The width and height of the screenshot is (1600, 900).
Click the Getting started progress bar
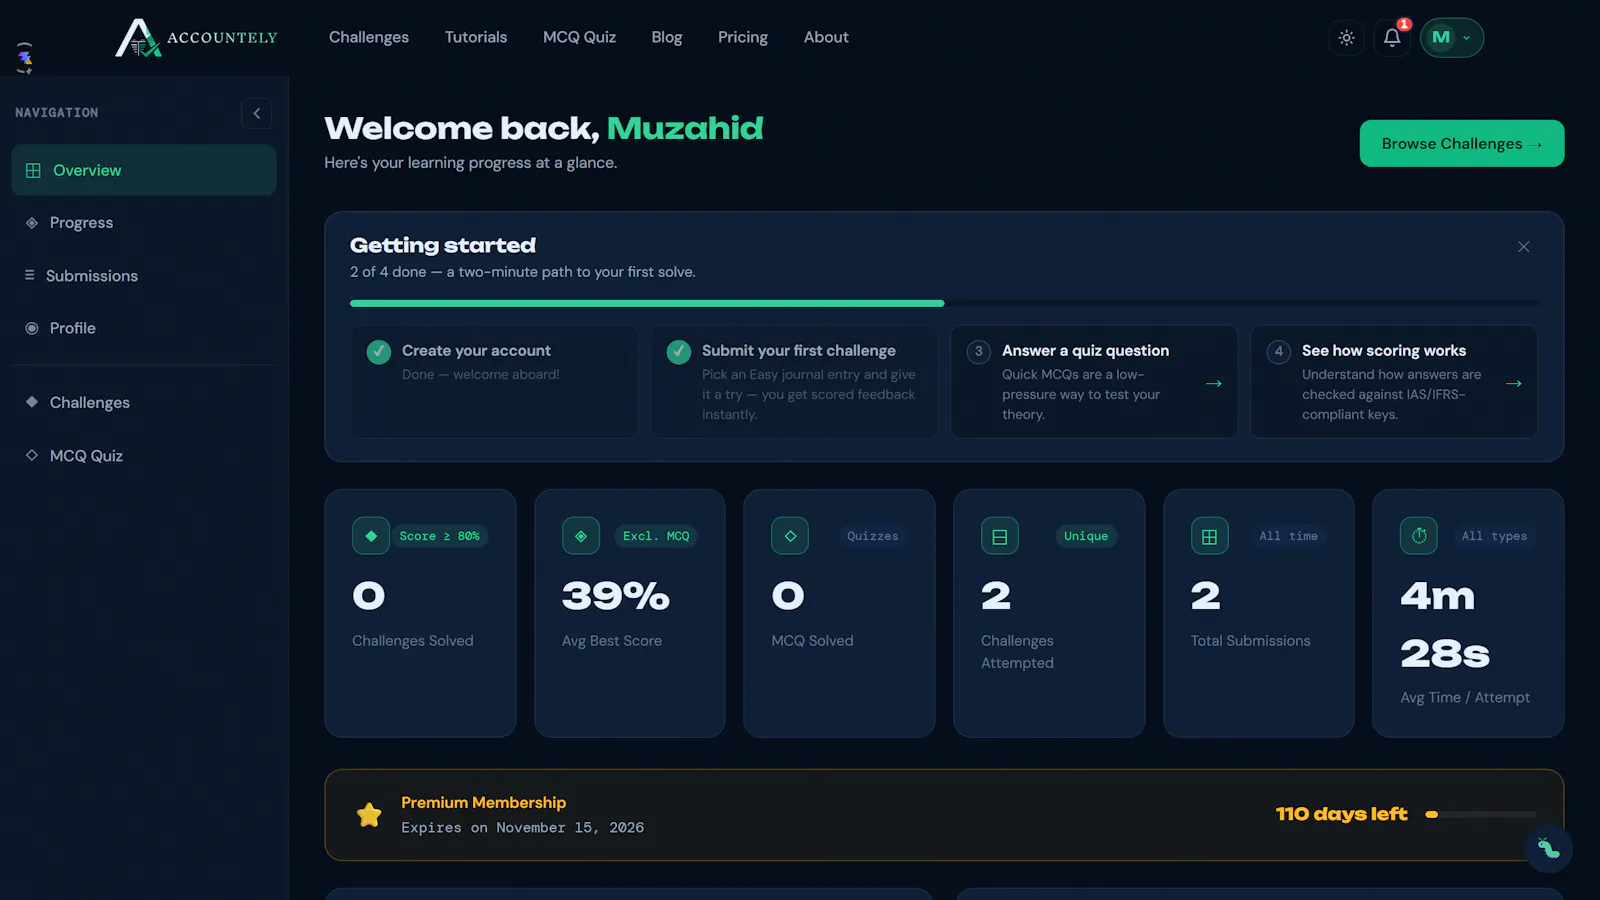point(945,303)
